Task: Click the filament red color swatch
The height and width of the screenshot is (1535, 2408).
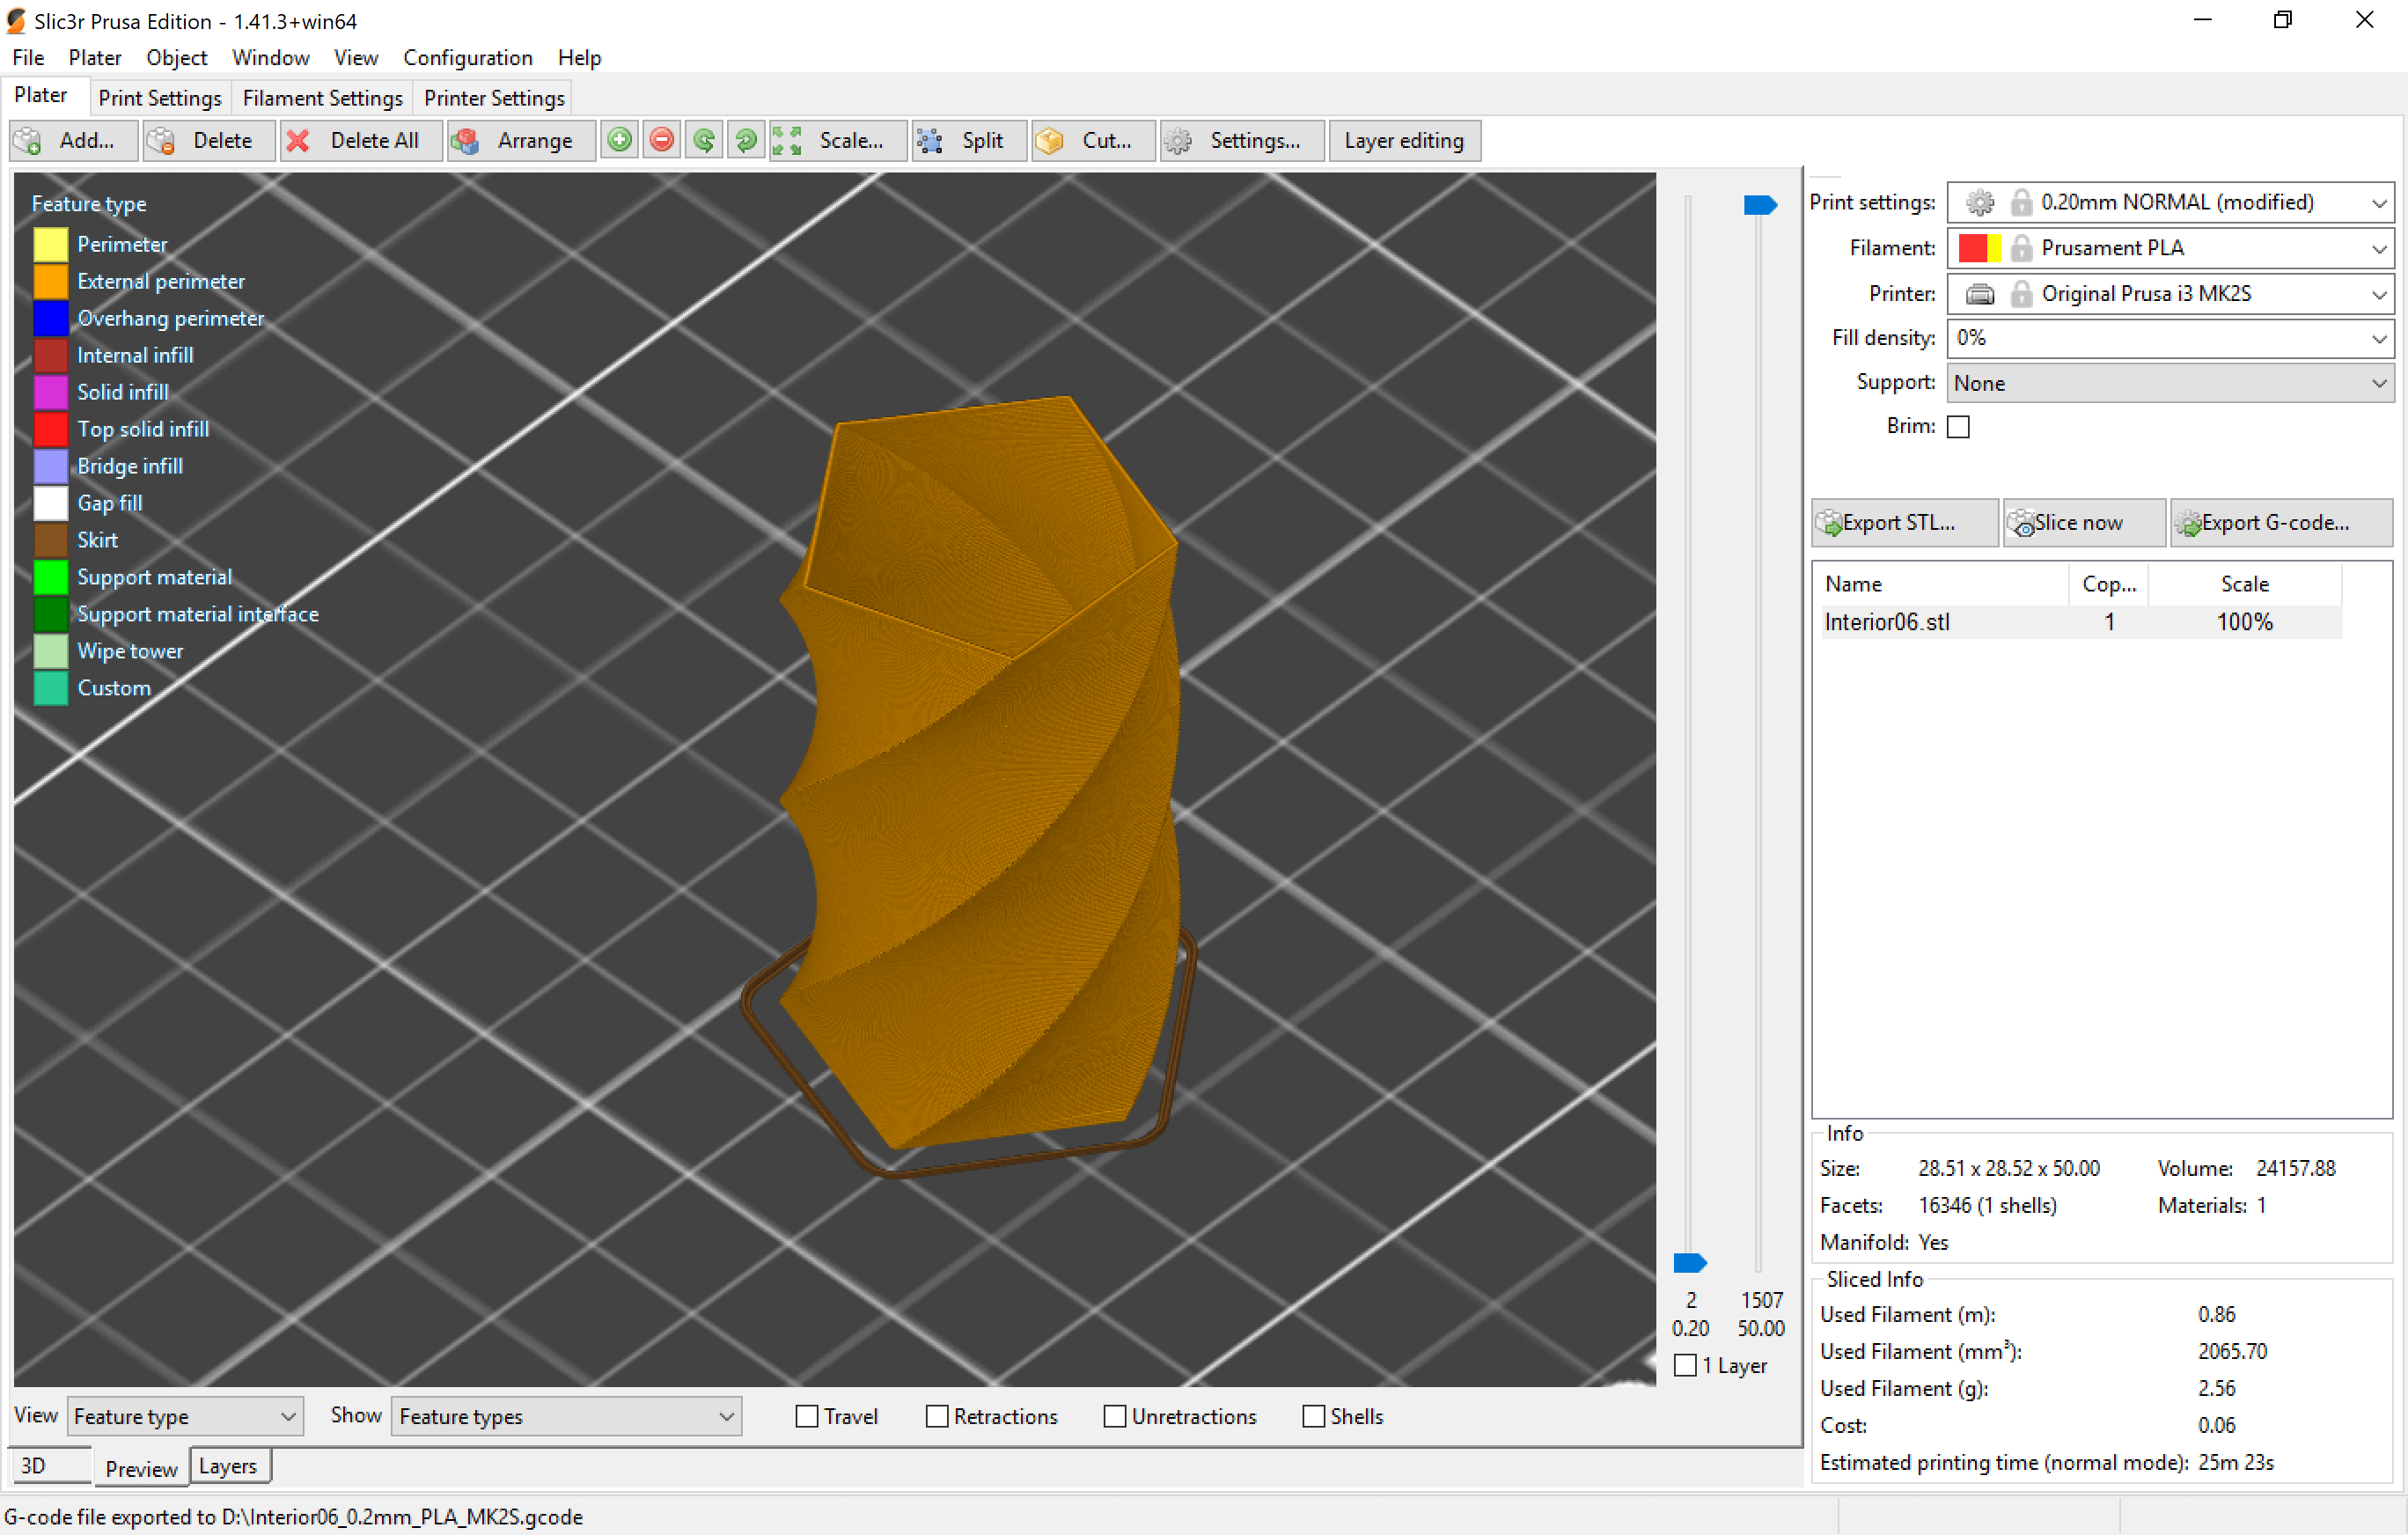Action: point(1972,248)
